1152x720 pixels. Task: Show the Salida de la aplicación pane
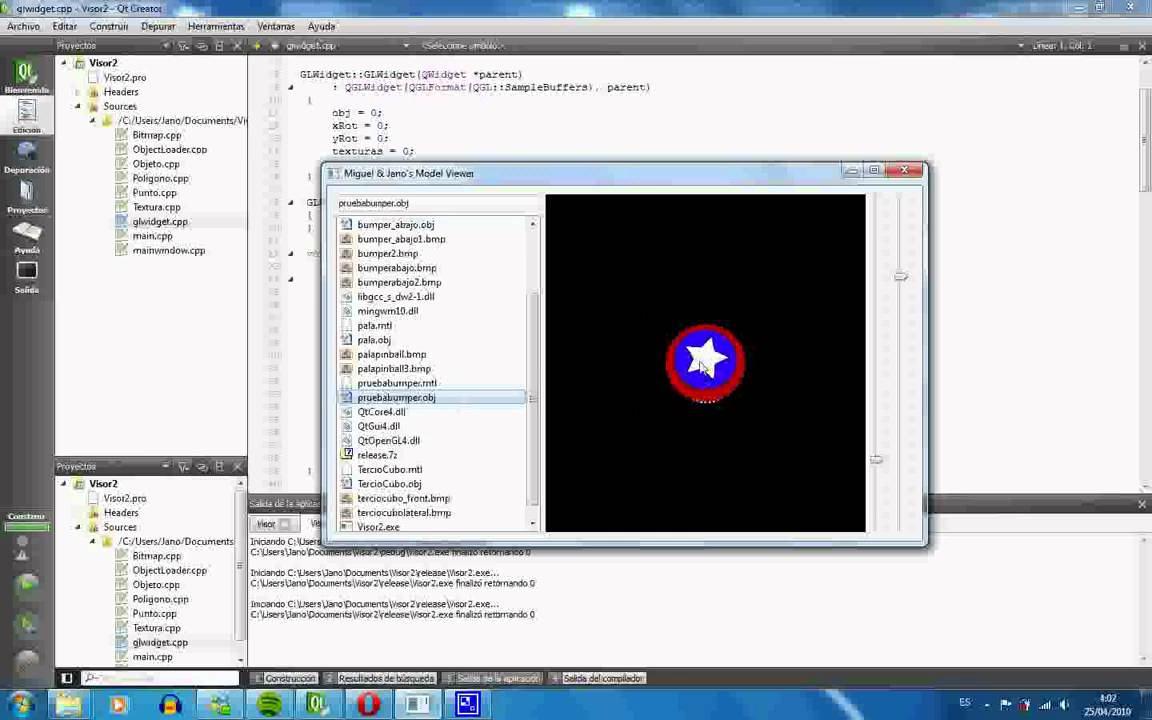click(493, 678)
